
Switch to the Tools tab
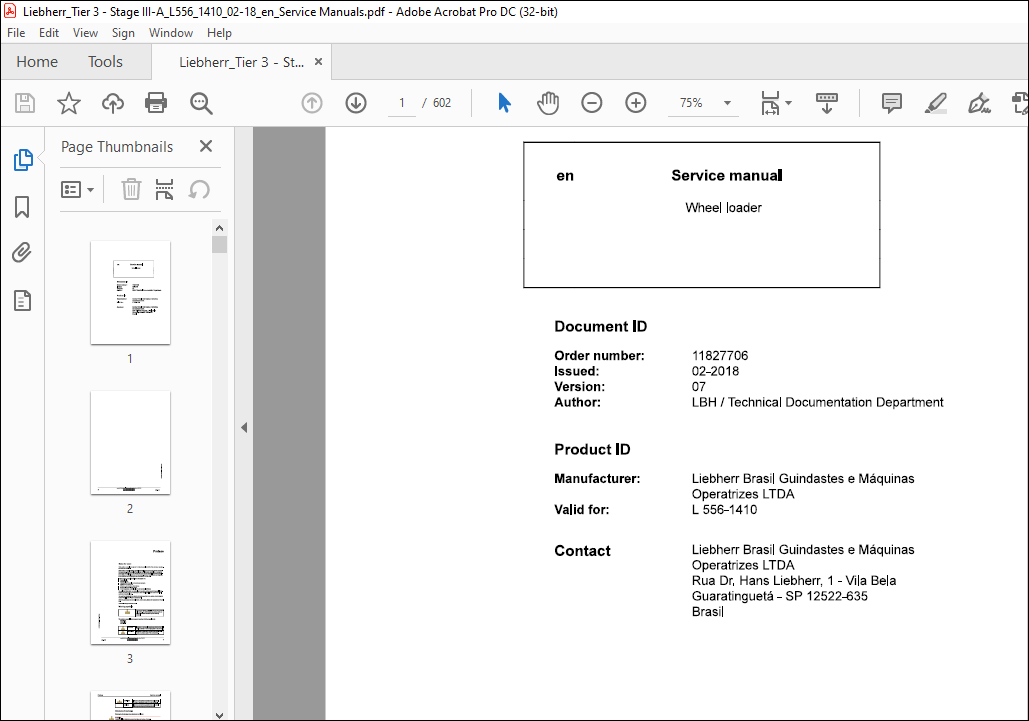pos(105,62)
